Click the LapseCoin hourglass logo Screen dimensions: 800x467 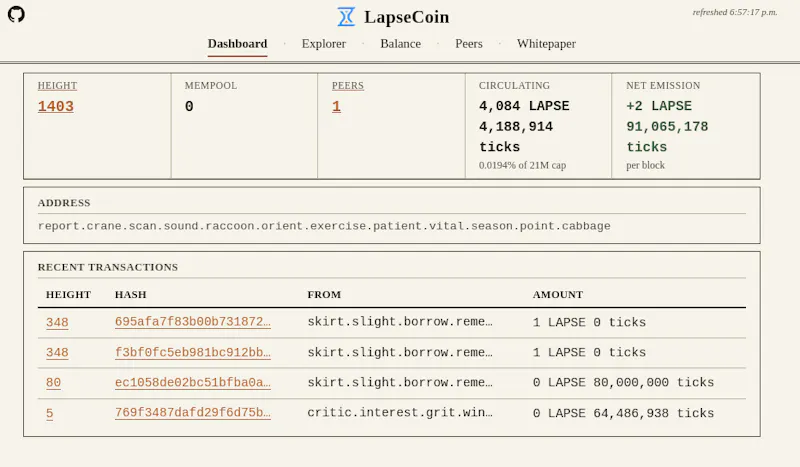coord(346,17)
